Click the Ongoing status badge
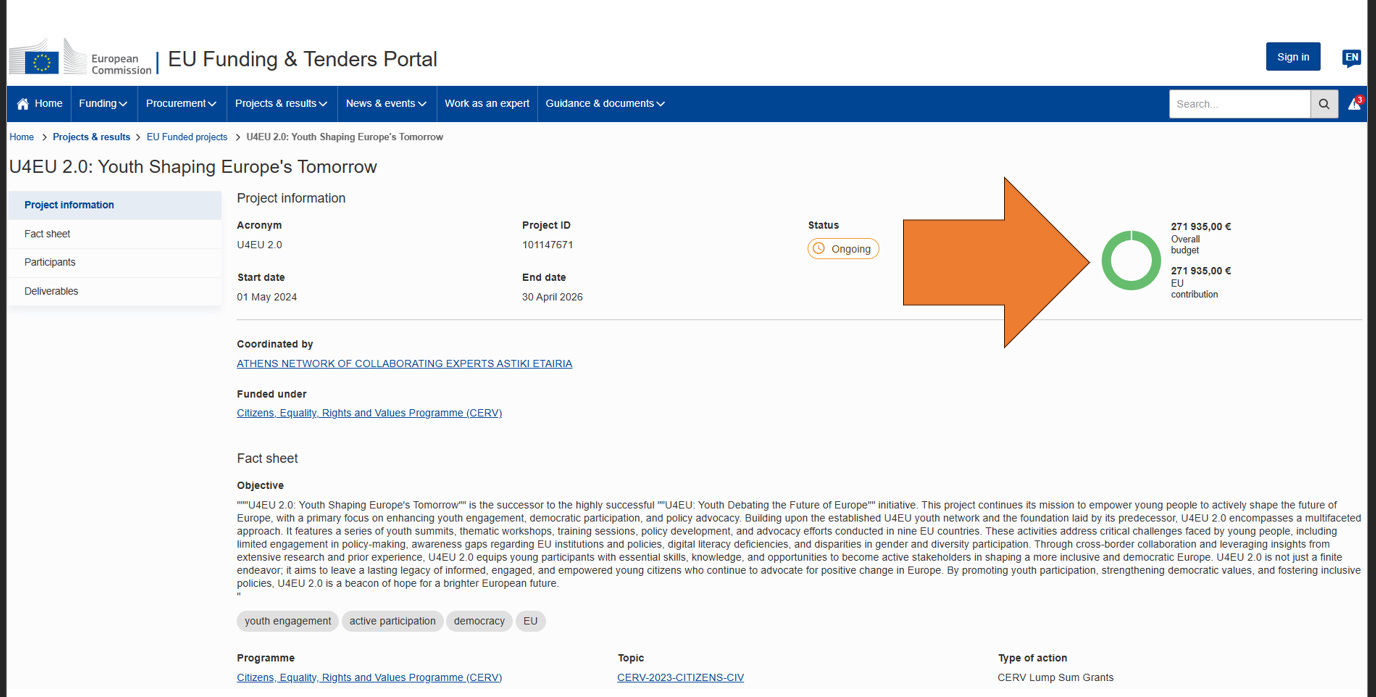The image size is (1376, 697). [x=843, y=249]
